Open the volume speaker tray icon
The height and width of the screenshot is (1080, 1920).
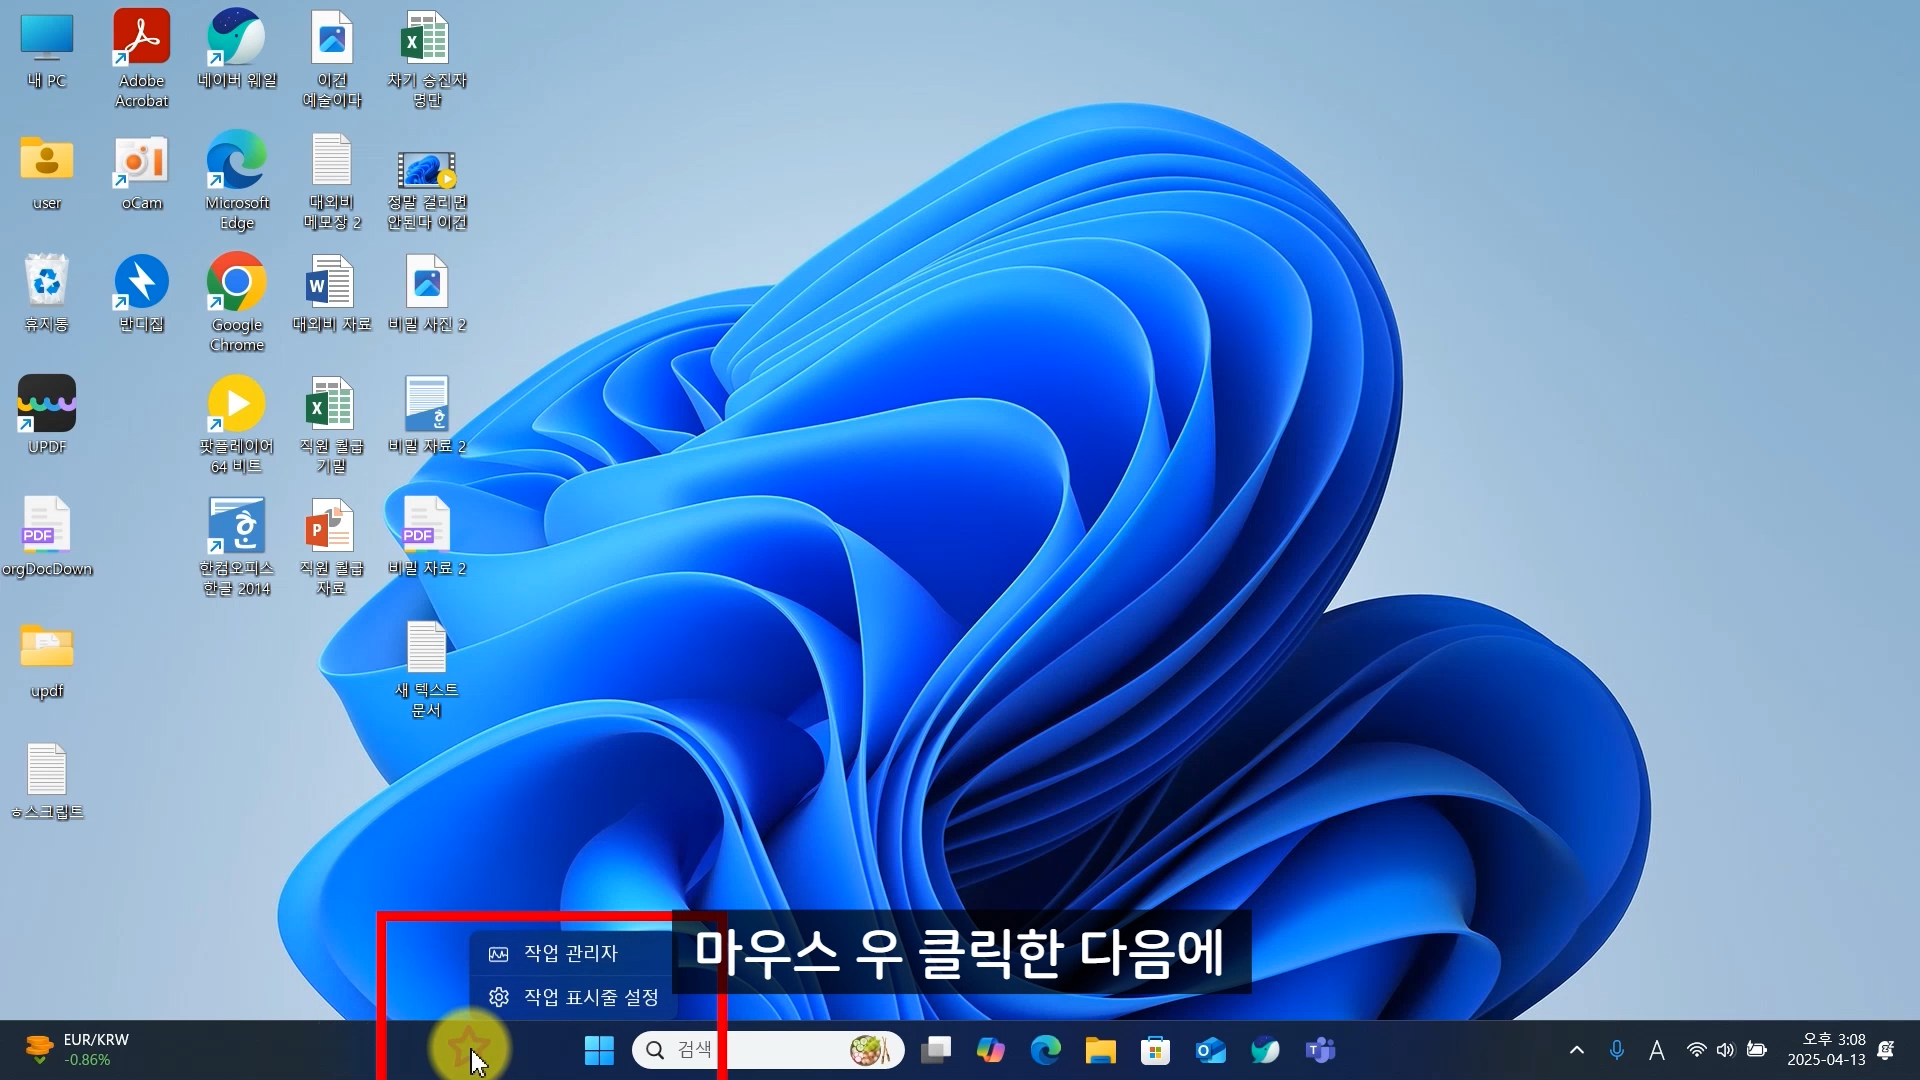pos(1726,1050)
